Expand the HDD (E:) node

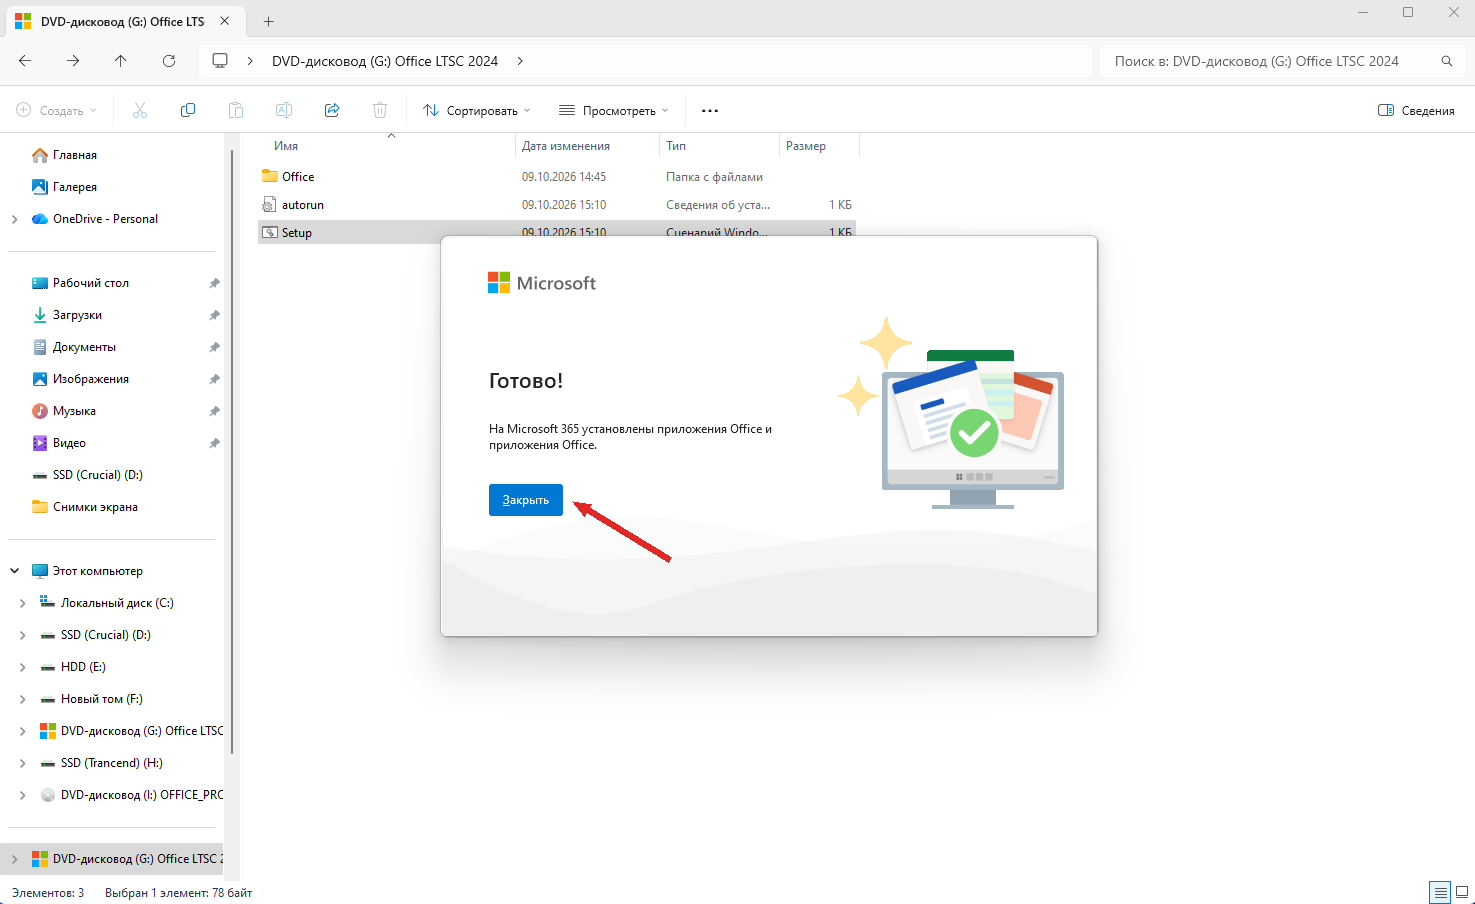(22, 667)
